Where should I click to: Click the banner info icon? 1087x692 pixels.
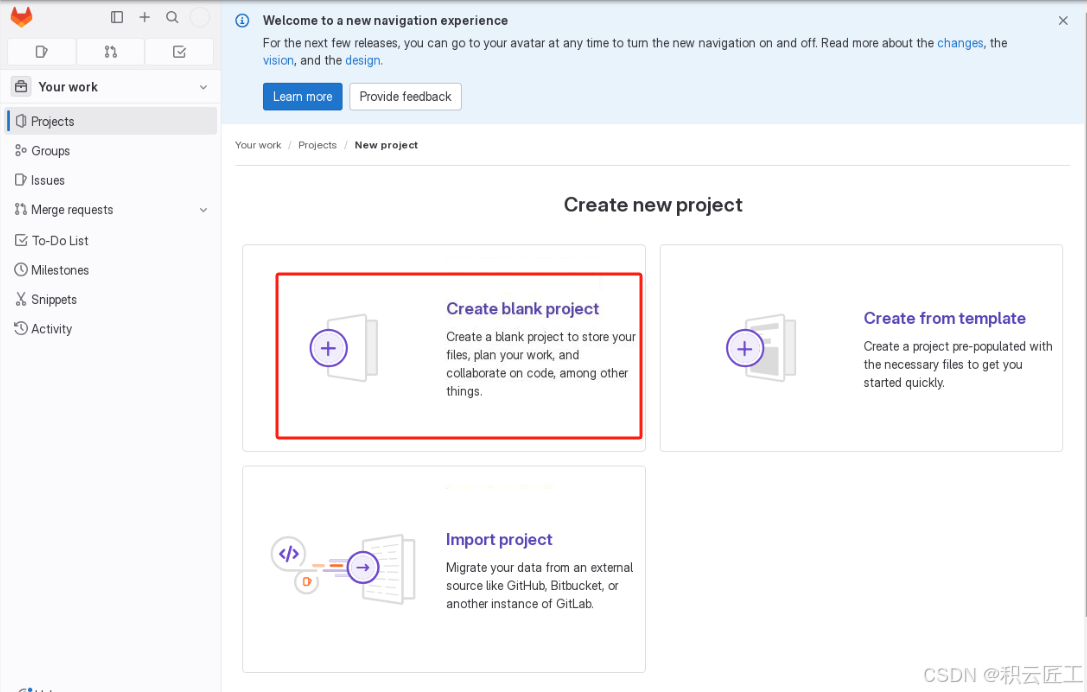[x=242, y=21]
